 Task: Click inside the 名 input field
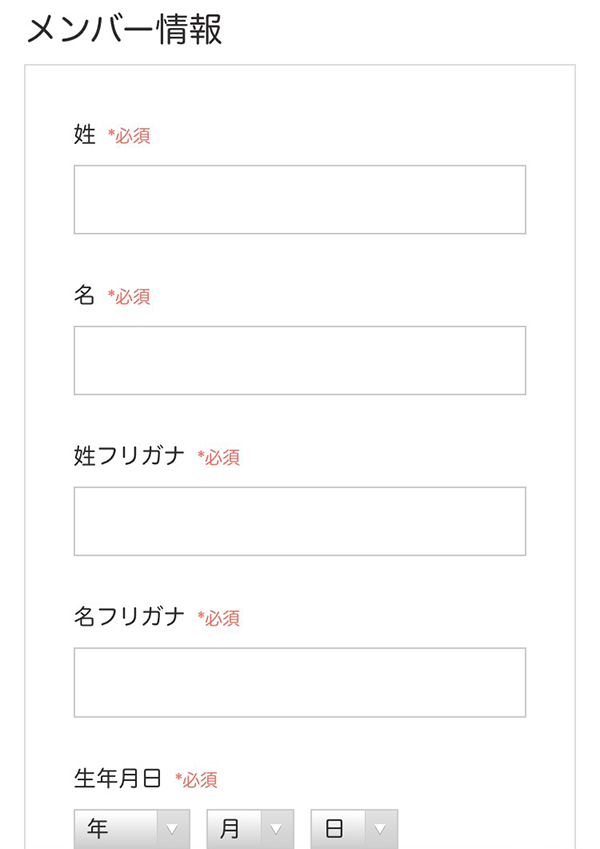[298, 360]
